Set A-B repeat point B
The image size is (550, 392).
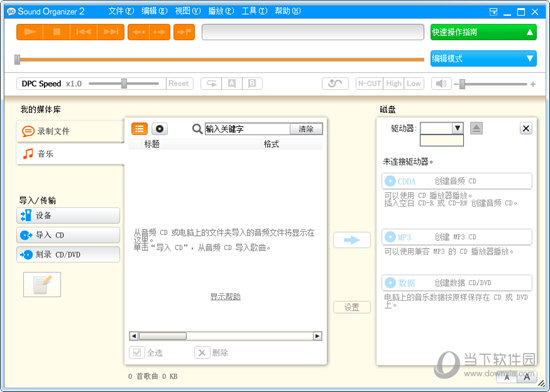(252, 83)
